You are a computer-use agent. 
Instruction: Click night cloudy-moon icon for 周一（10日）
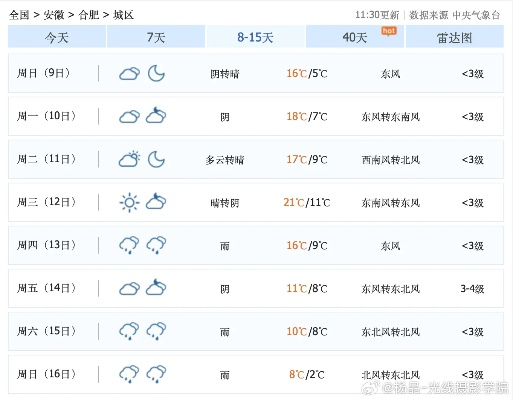(156, 115)
